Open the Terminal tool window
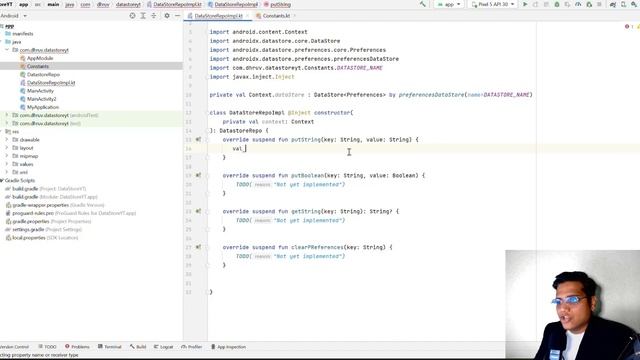This screenshot has height=360, width=640. (x=109, y=347)
